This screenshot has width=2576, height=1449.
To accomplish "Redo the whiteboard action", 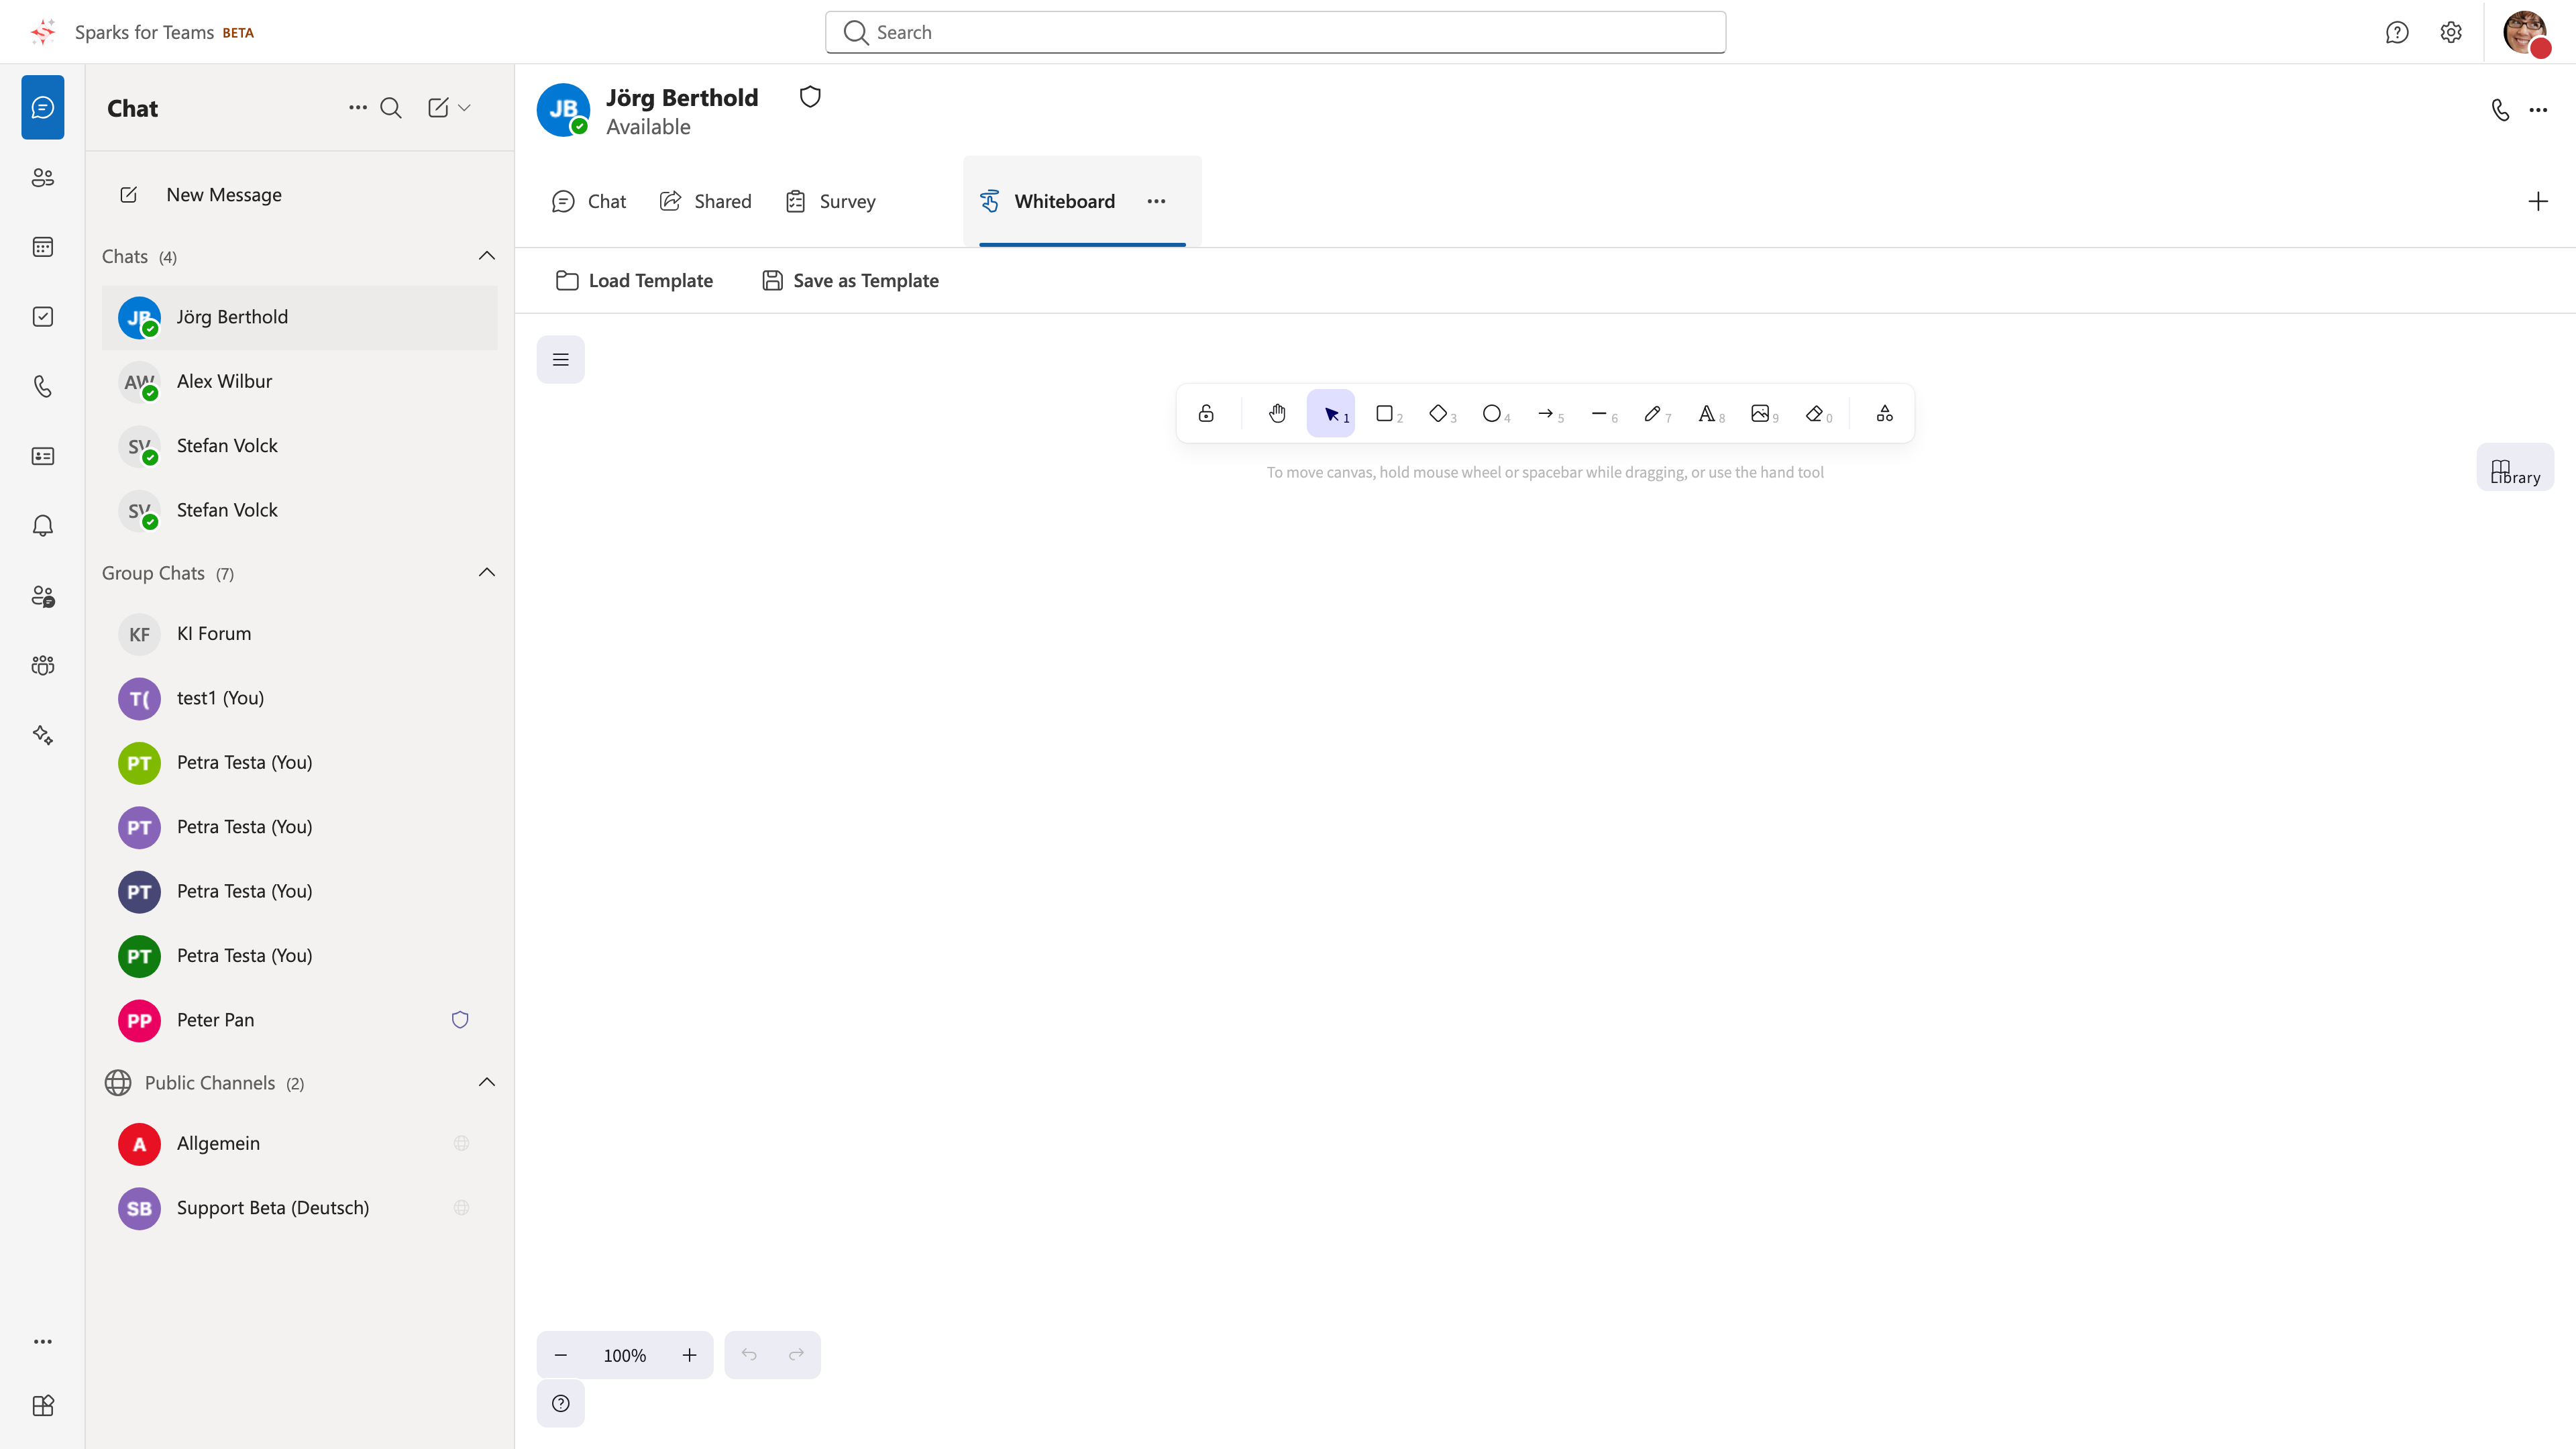I will 796,1355.
